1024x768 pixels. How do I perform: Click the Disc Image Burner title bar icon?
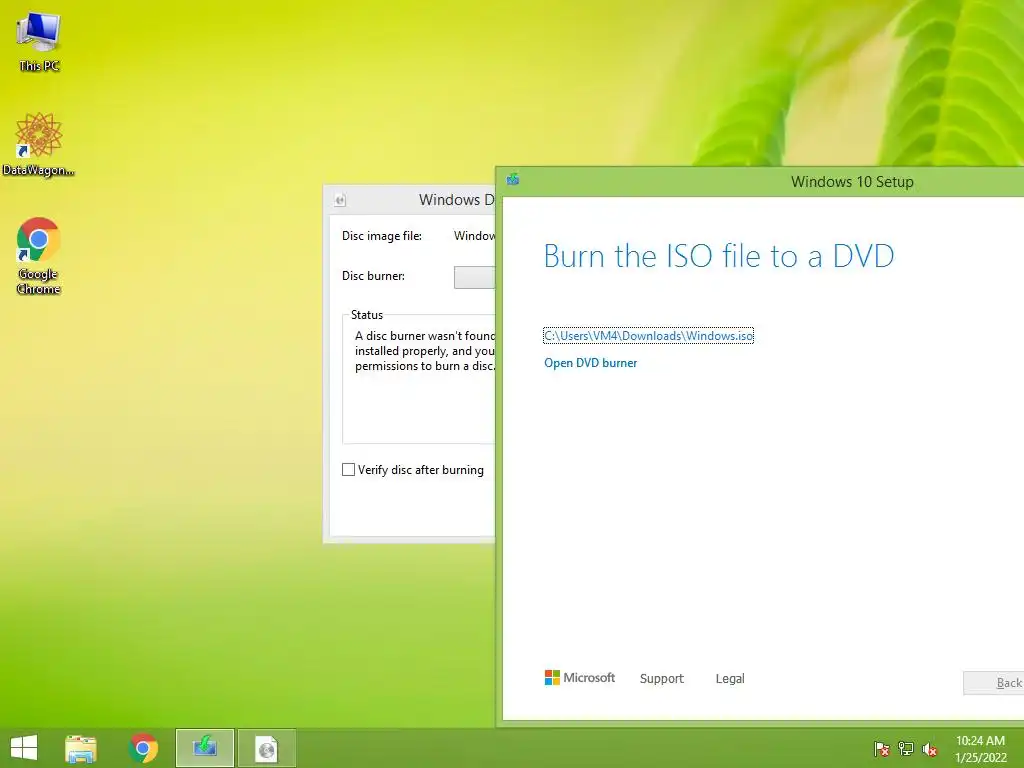340,200
